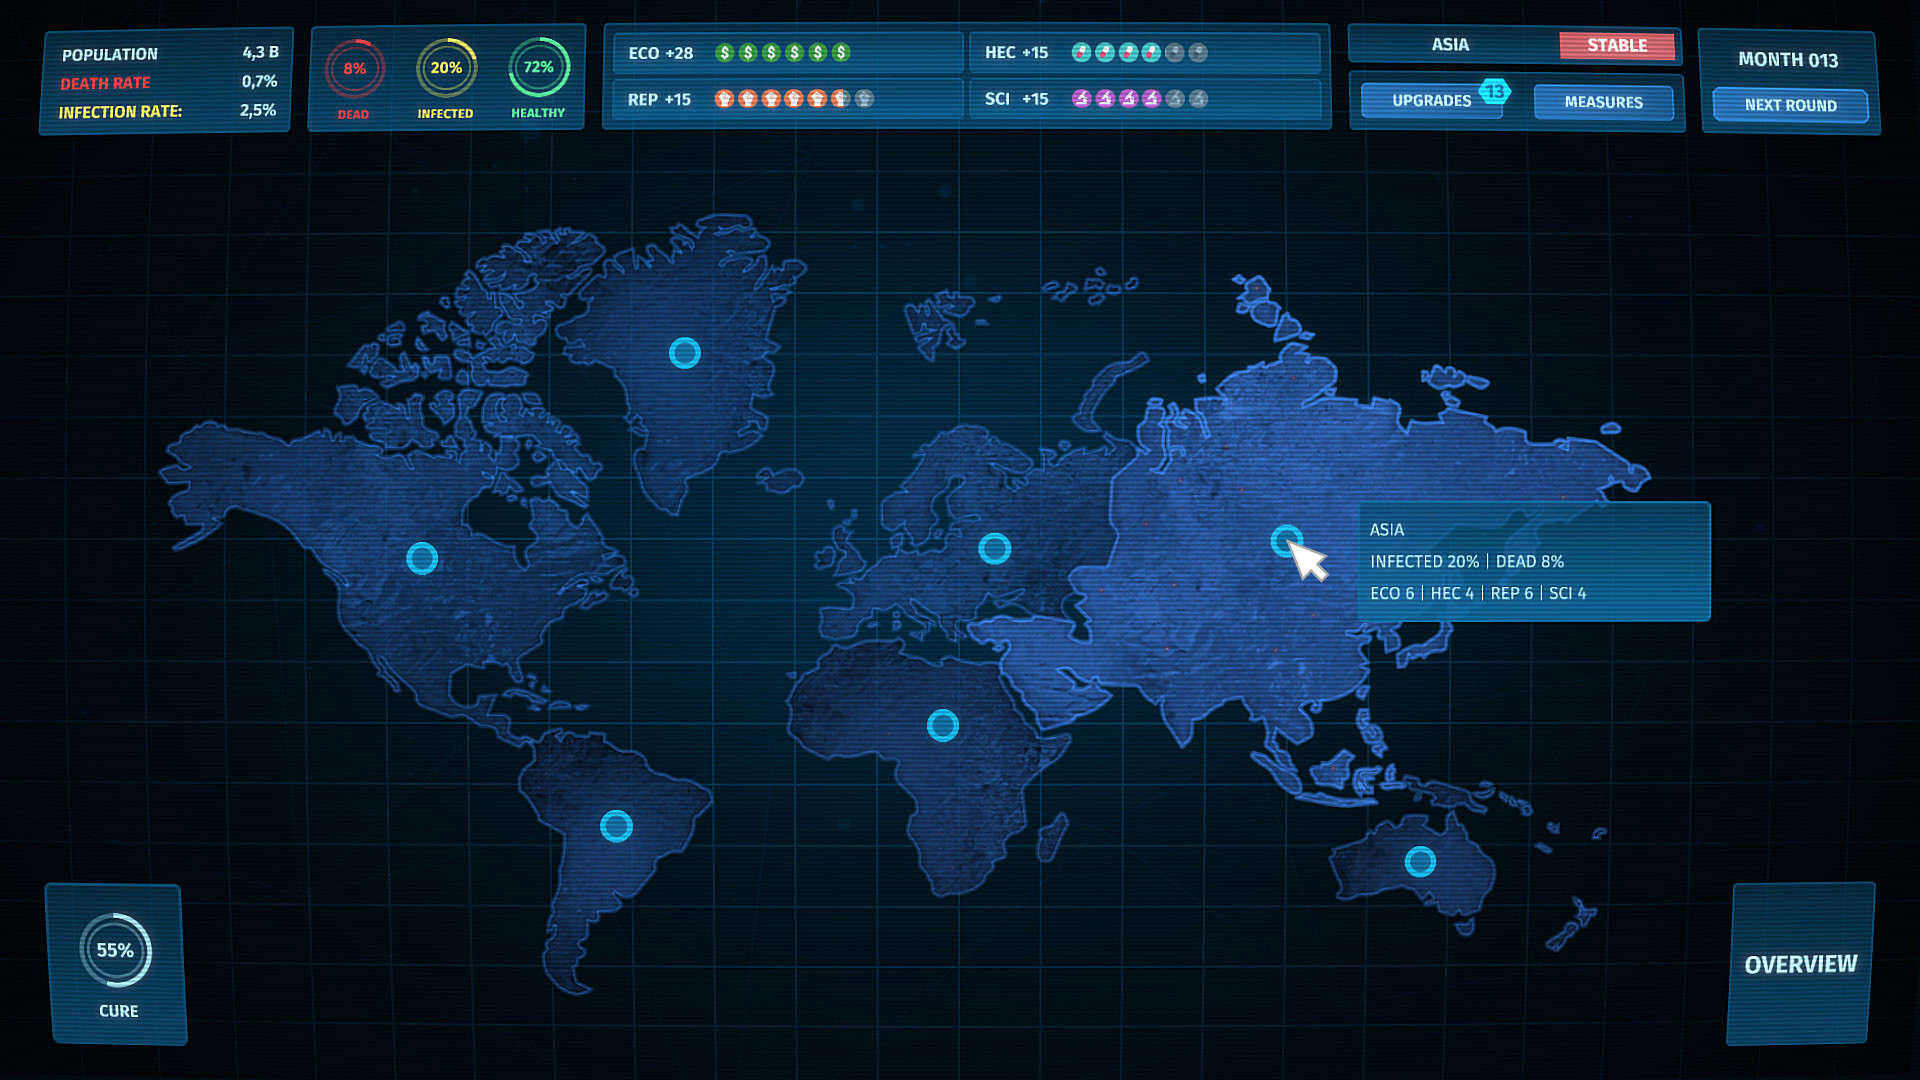The image size is (1920, 1080).
Task: Open the Overview panel
Action: click(x=1800, y=964)
